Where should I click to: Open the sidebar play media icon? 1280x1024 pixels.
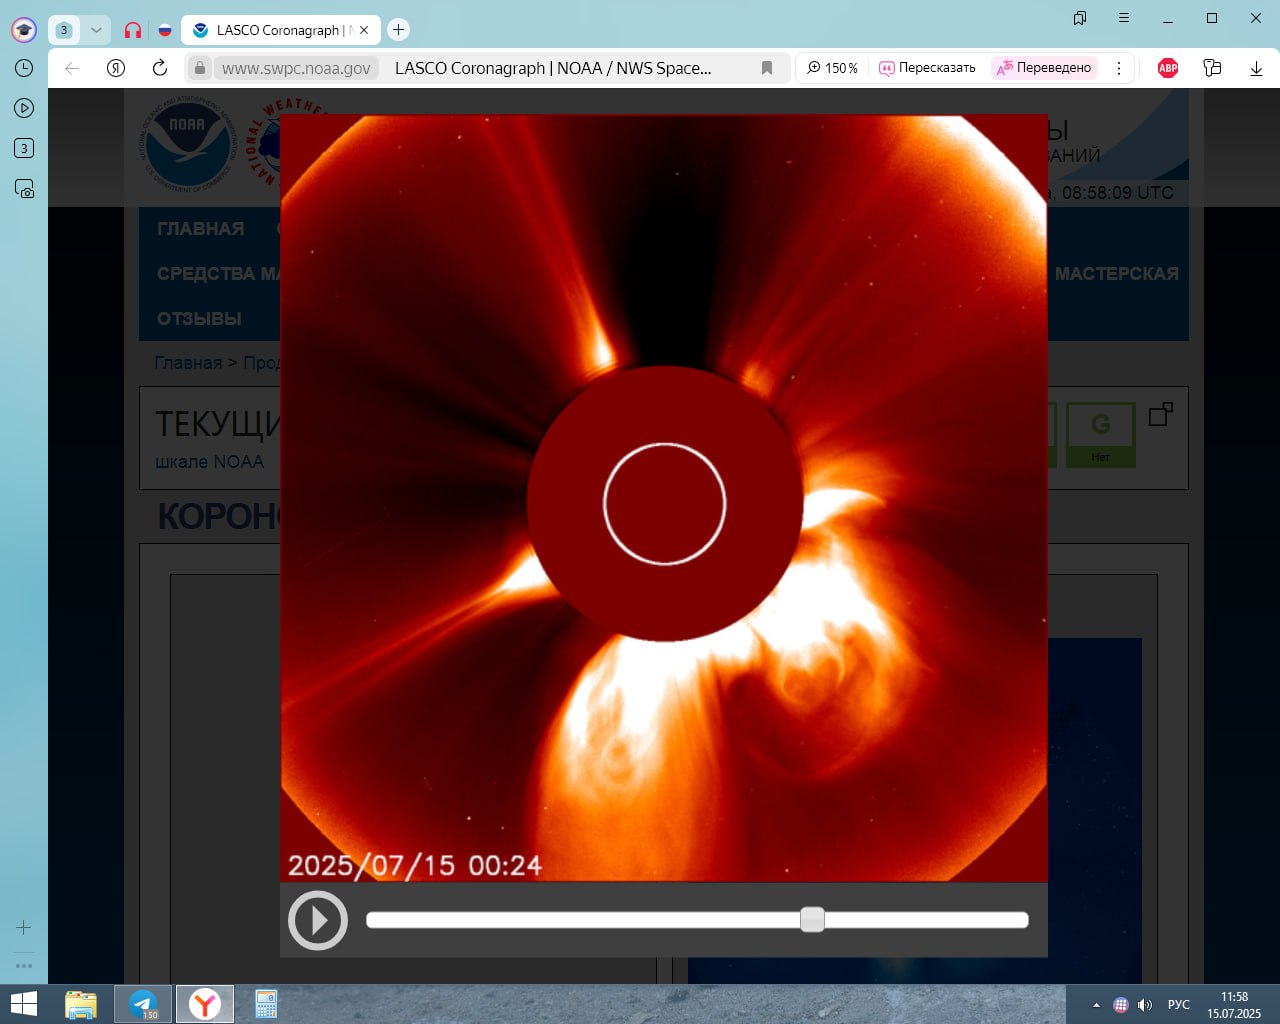(x=24, y=108)
